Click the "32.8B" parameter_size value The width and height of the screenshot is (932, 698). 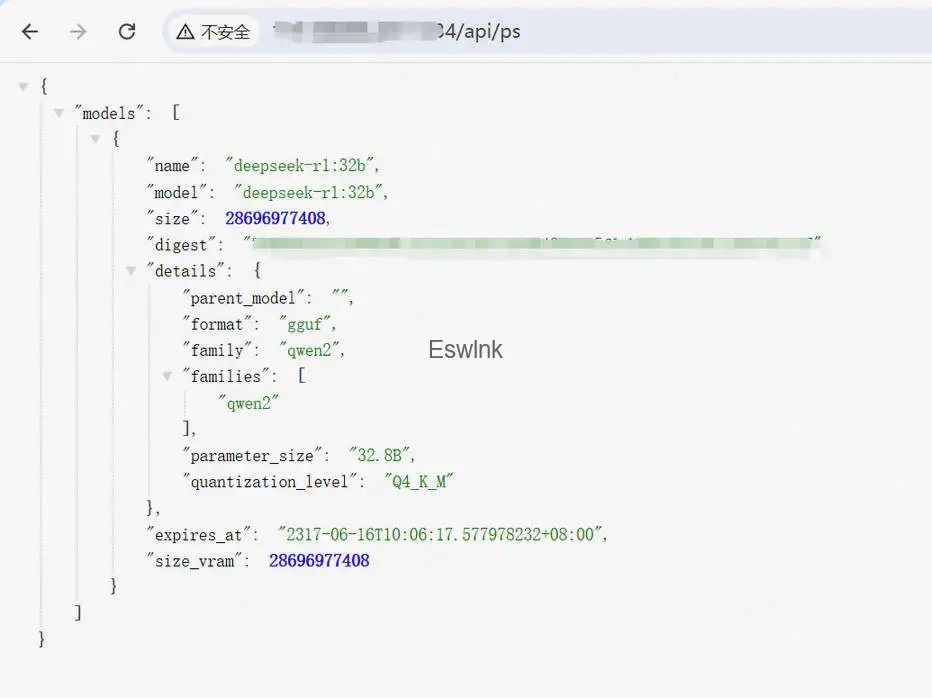tap(381, 455)
